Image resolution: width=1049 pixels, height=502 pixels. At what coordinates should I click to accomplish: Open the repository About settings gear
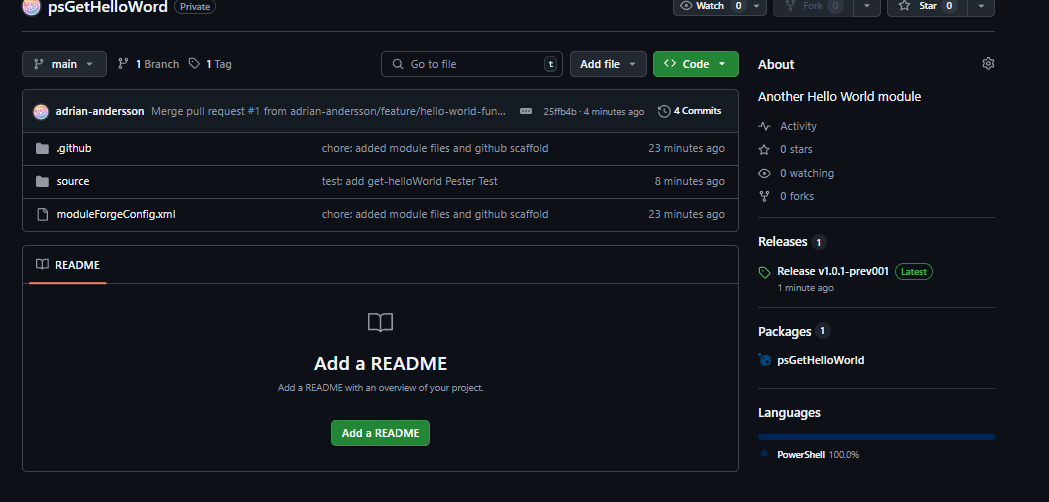coord(987,64)
